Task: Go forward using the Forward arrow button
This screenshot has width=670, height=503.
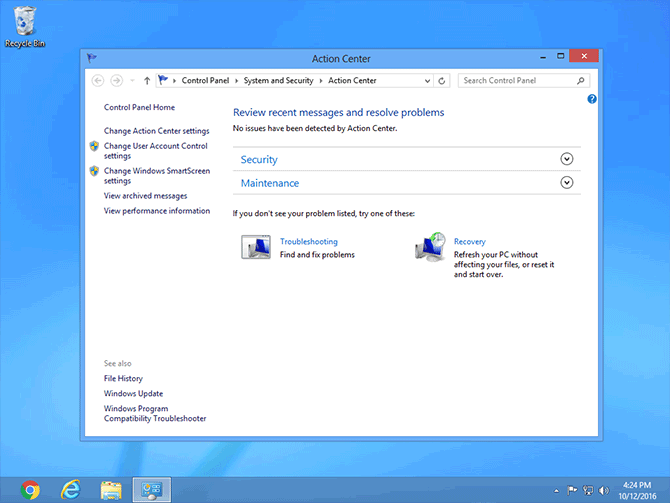Action: (x=117, y=80)
